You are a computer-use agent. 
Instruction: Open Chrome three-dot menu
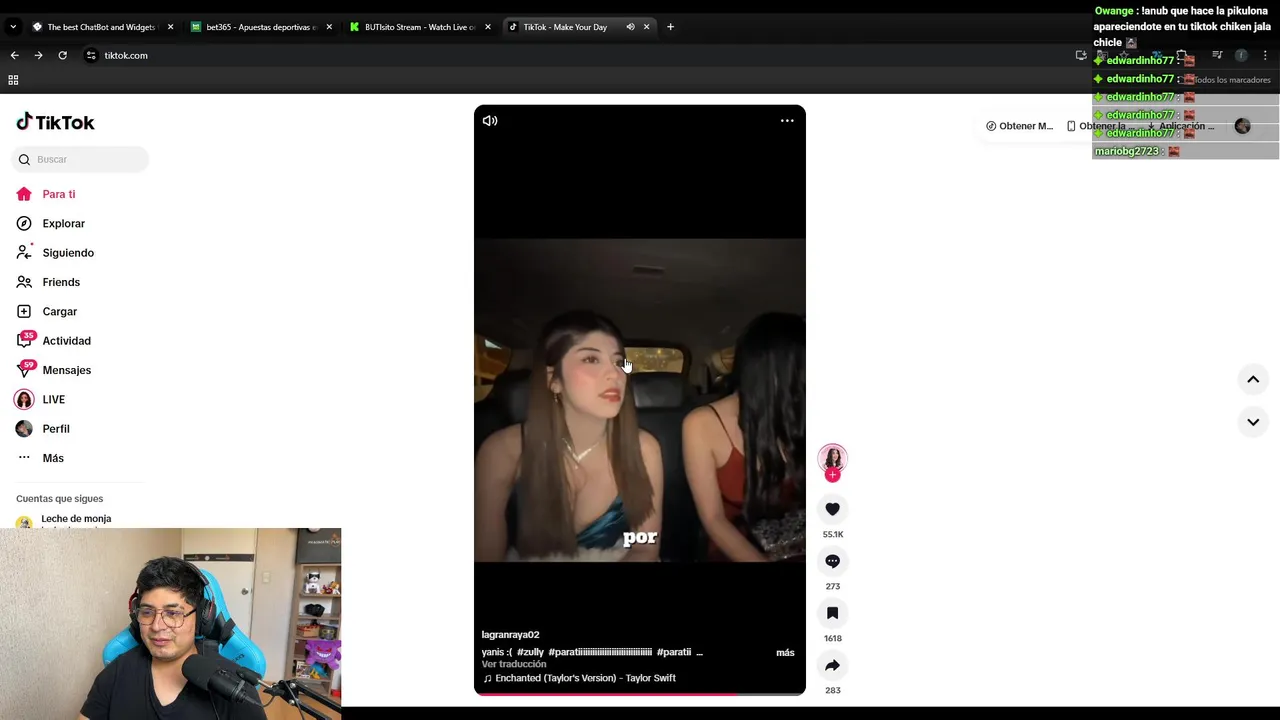(x=1266, y=55)
